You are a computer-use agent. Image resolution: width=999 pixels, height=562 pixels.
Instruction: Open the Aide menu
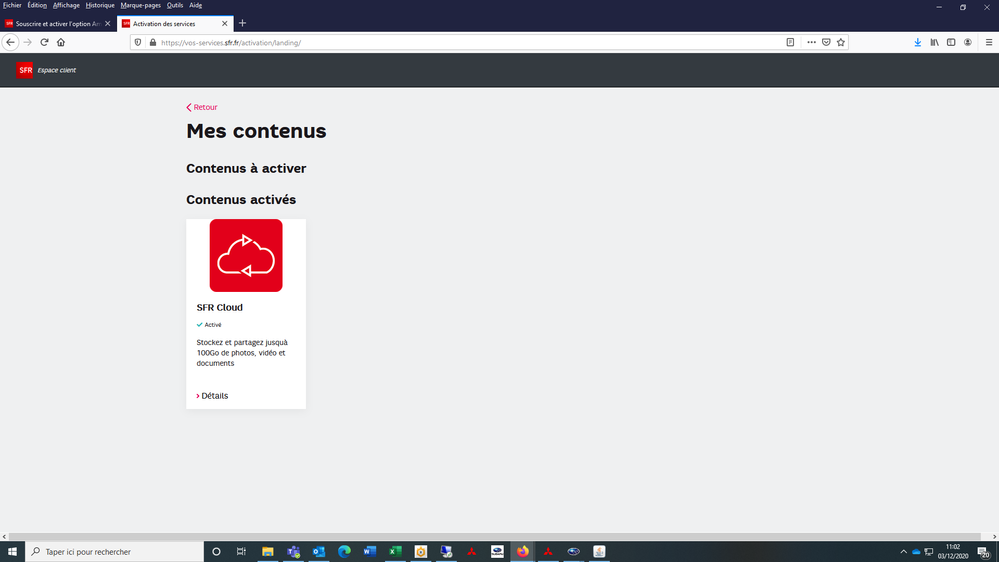[196, 5]
